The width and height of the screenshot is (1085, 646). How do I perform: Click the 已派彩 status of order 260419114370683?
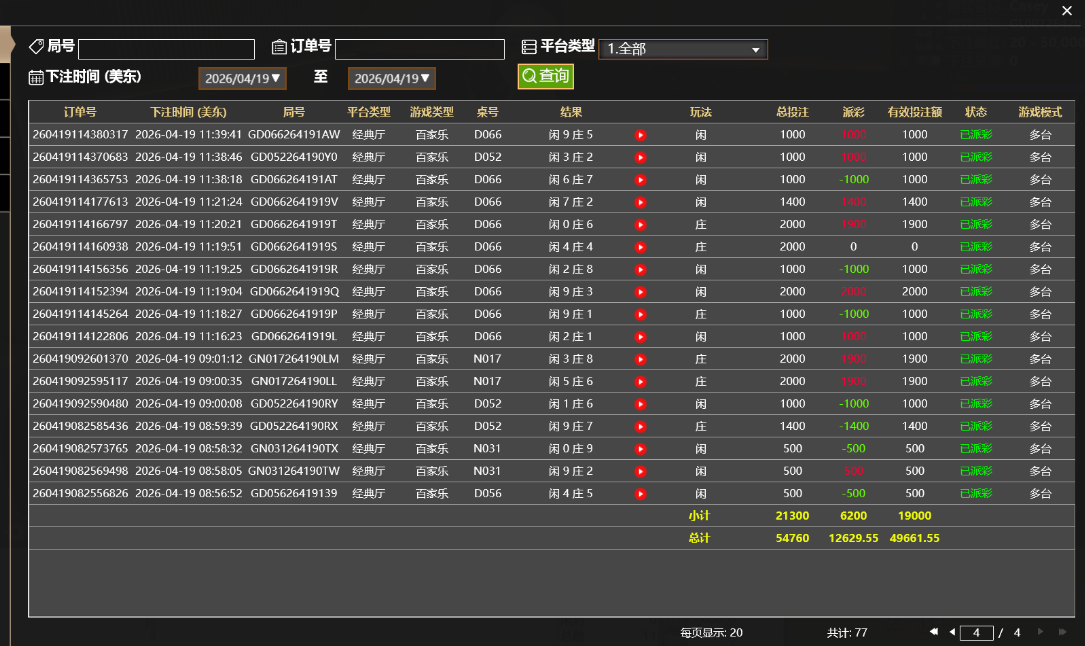(976, 157)
